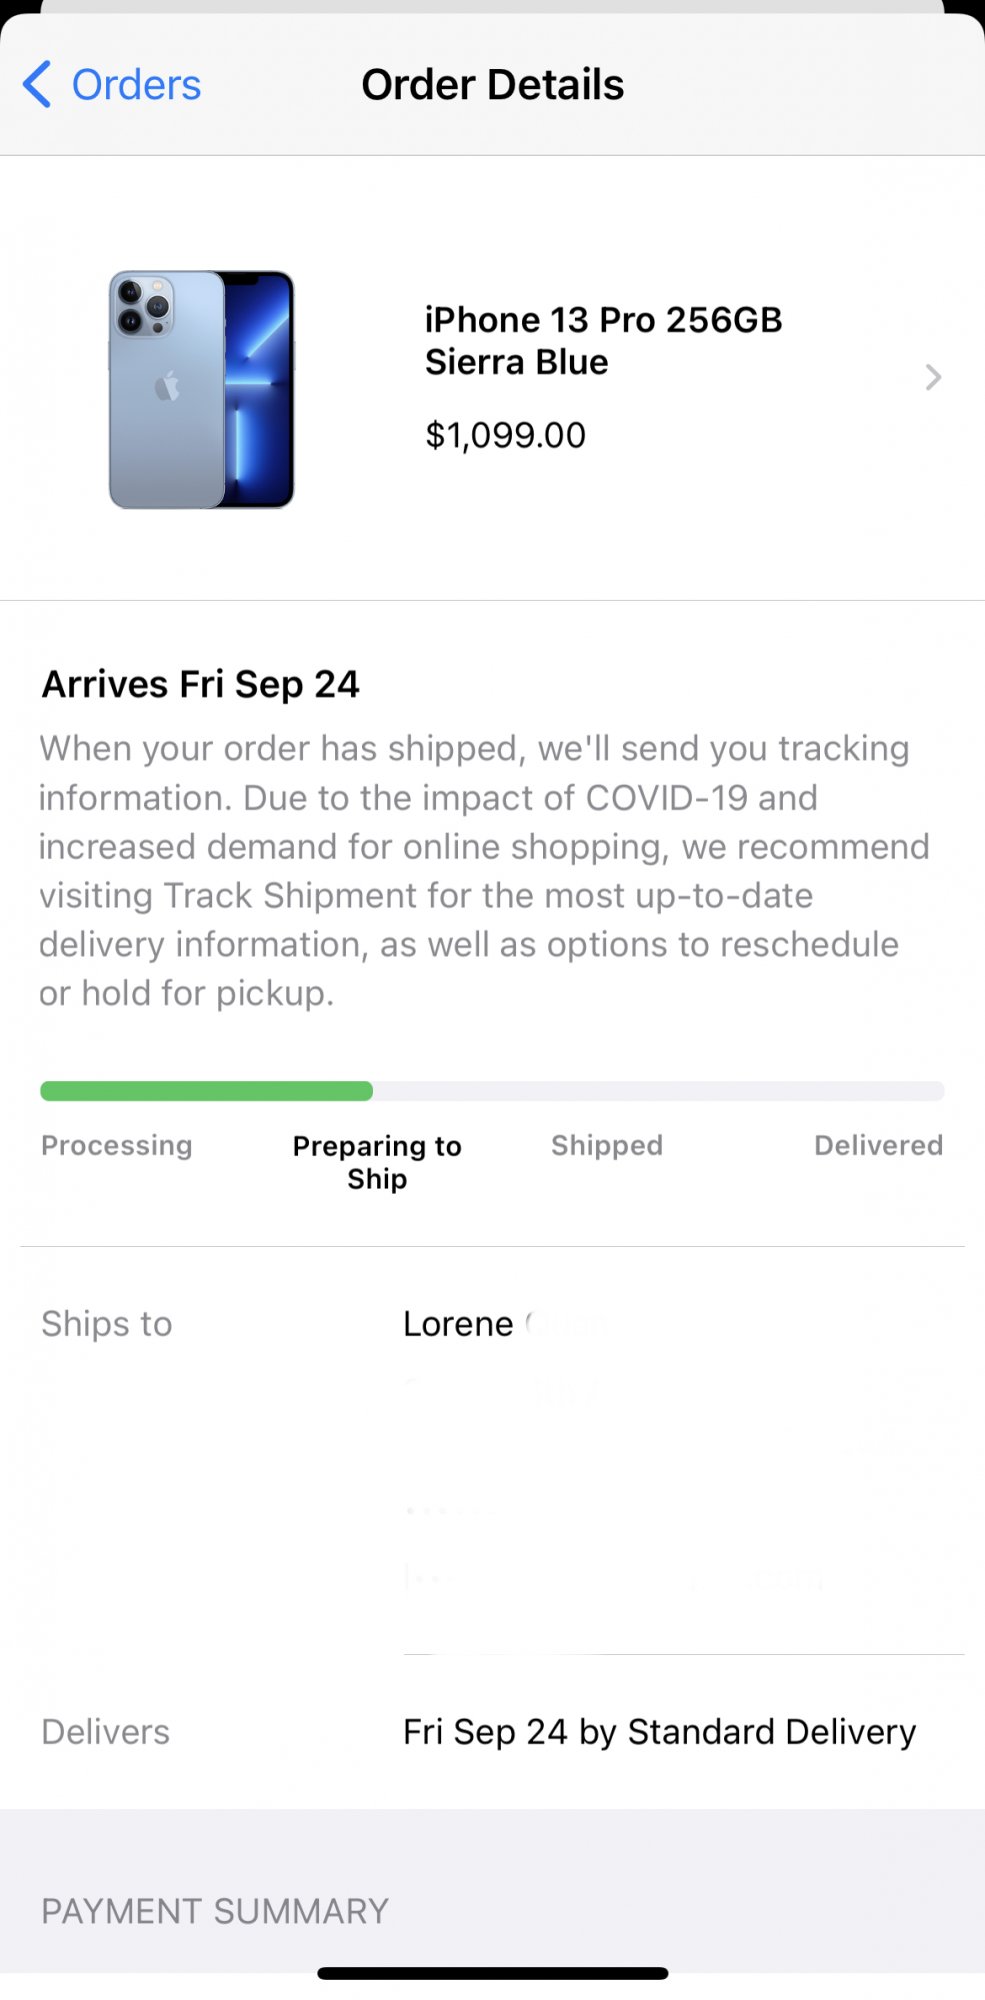
Task: Select the Processing status step
Action: [116, 1145]
